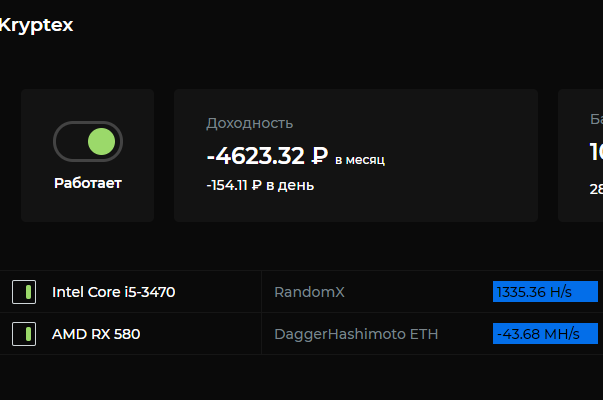
Task: Click the 'Доходность' heading
Action: [x=249, y=123]
